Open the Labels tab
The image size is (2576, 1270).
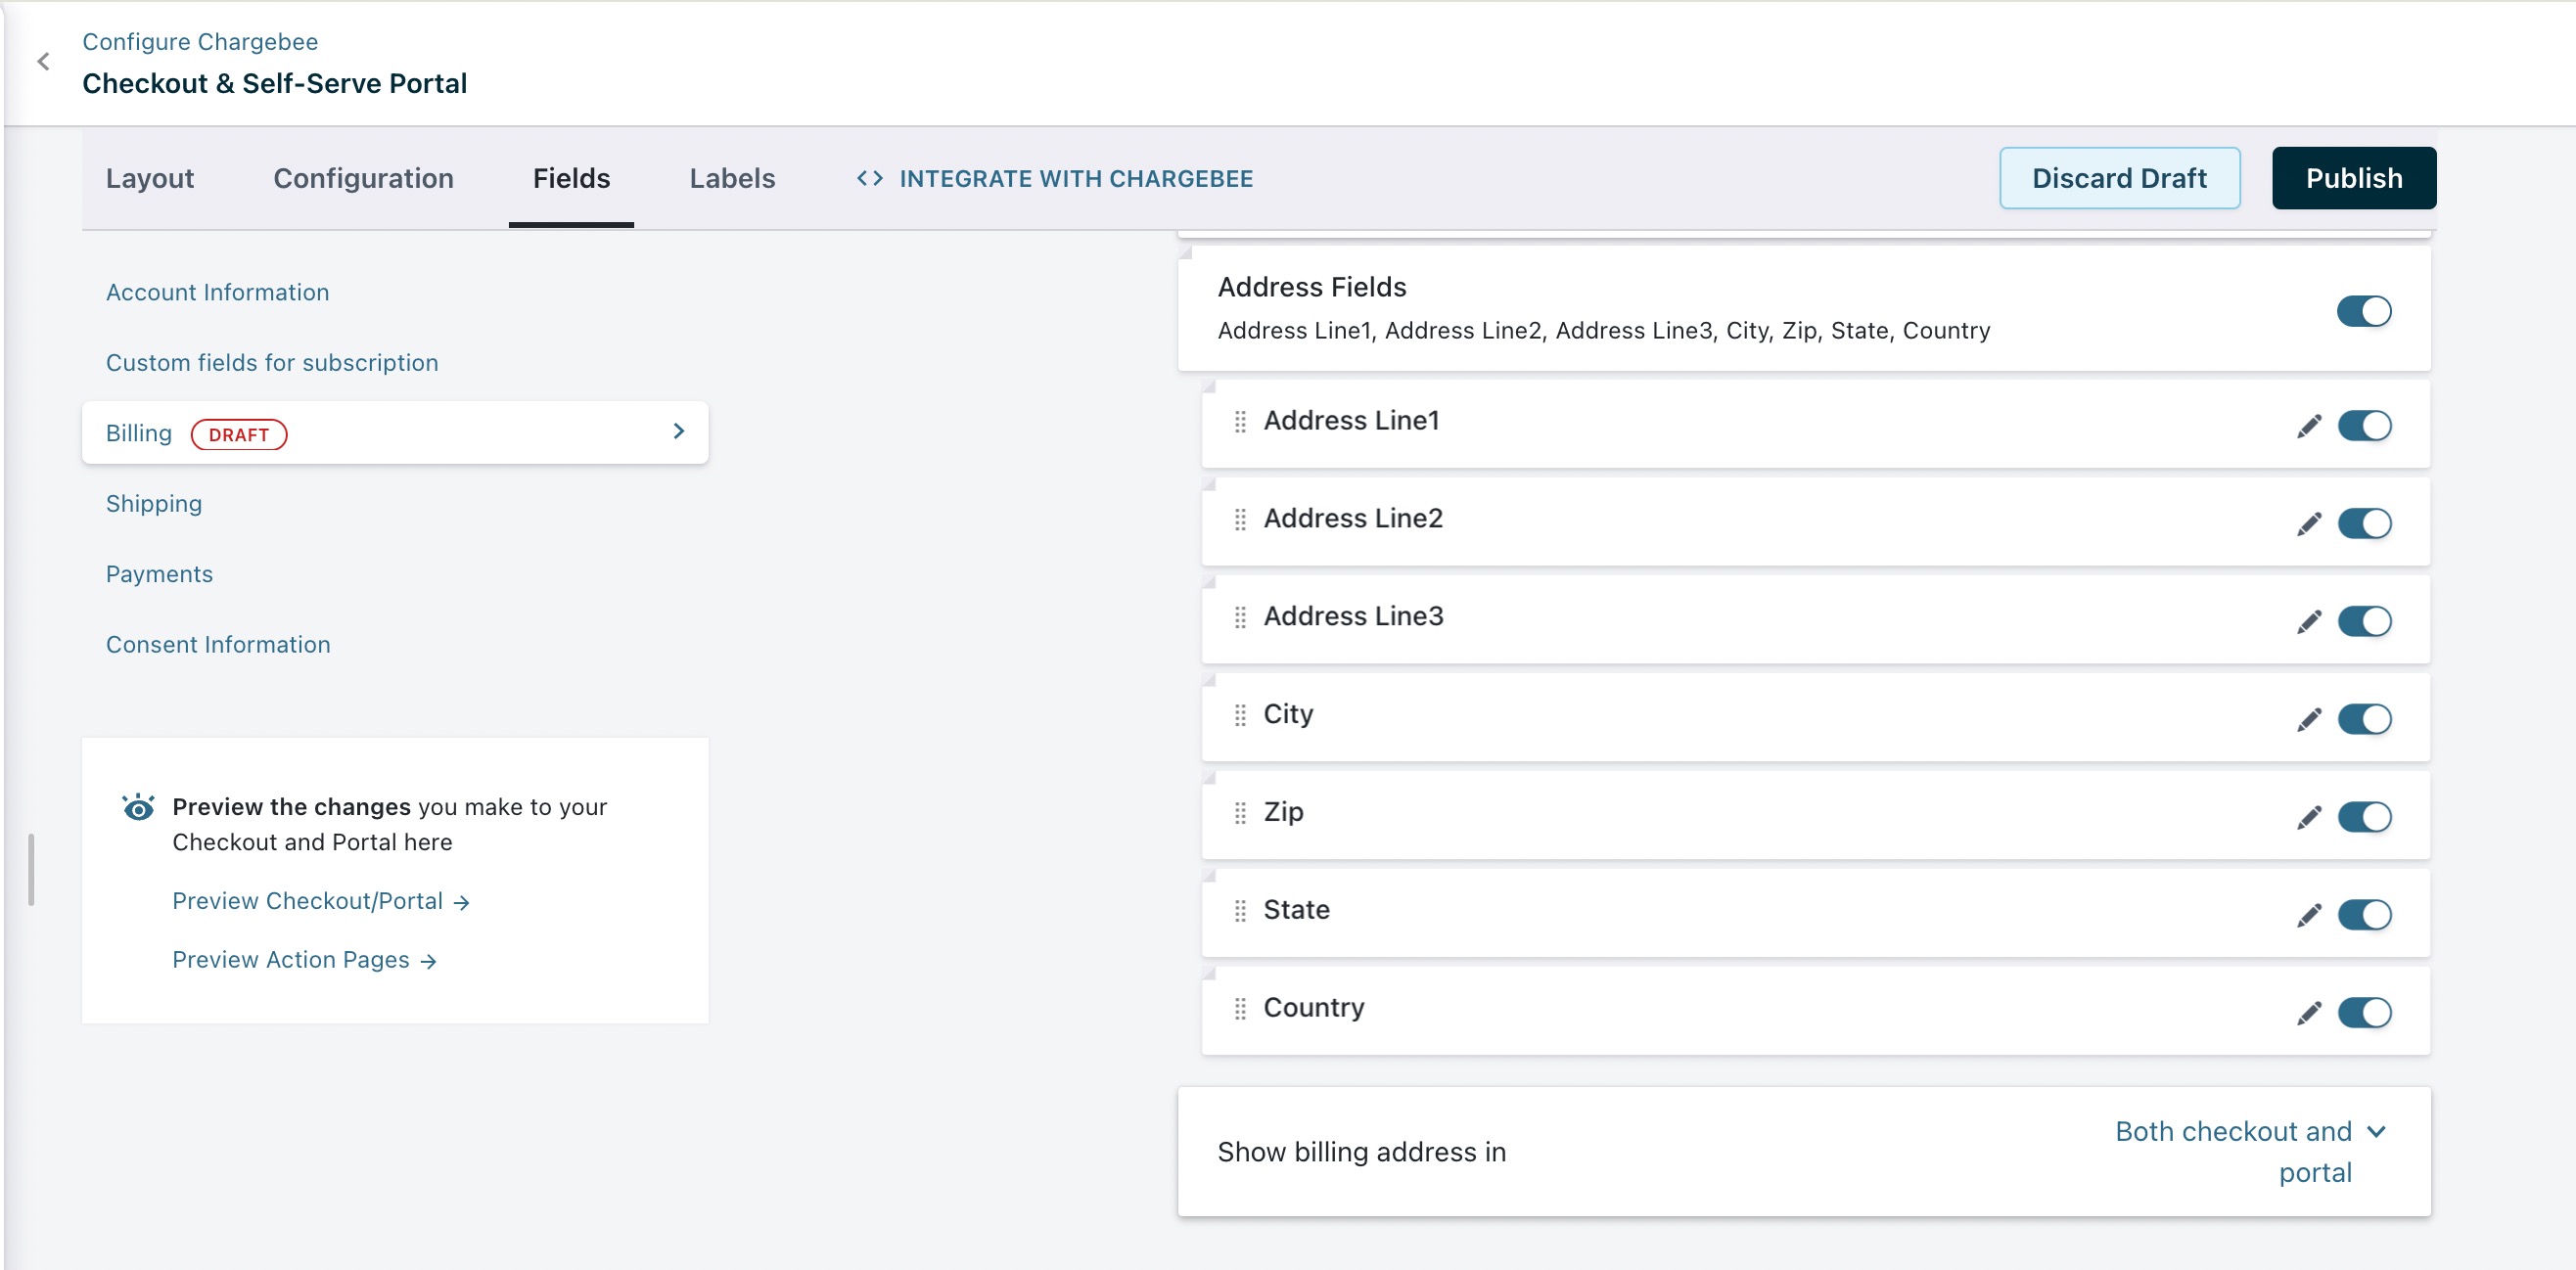coord(732,179)
